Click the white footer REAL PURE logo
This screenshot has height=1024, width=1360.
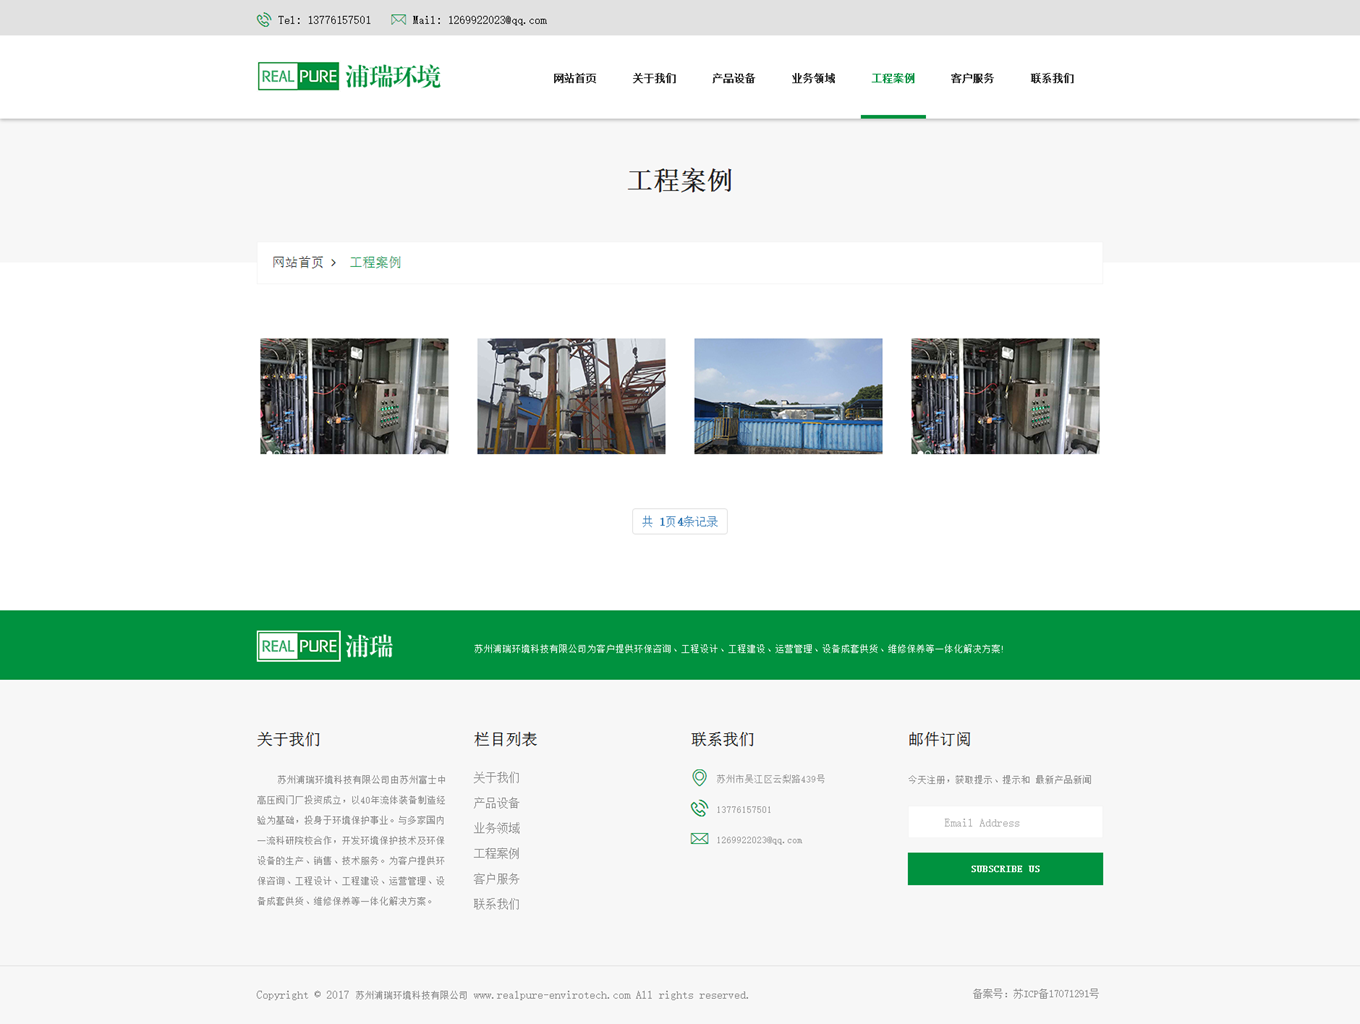tap(325, 646)
